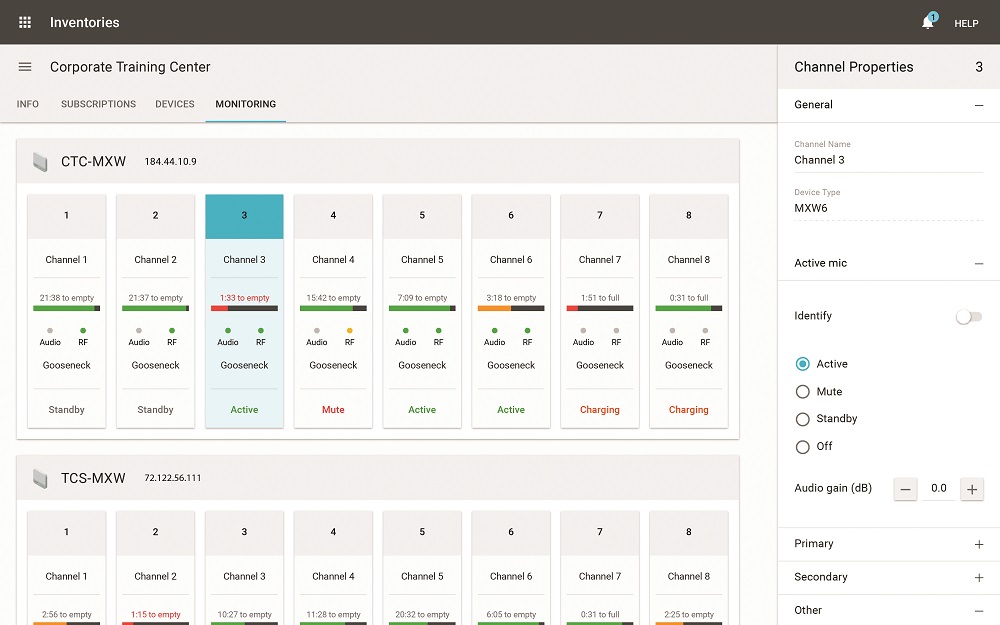Viewport: 1000px width, 625px height.
Task: Open the apps grid launcher icon
Action: pyautogui.click(x=25, y=22)
